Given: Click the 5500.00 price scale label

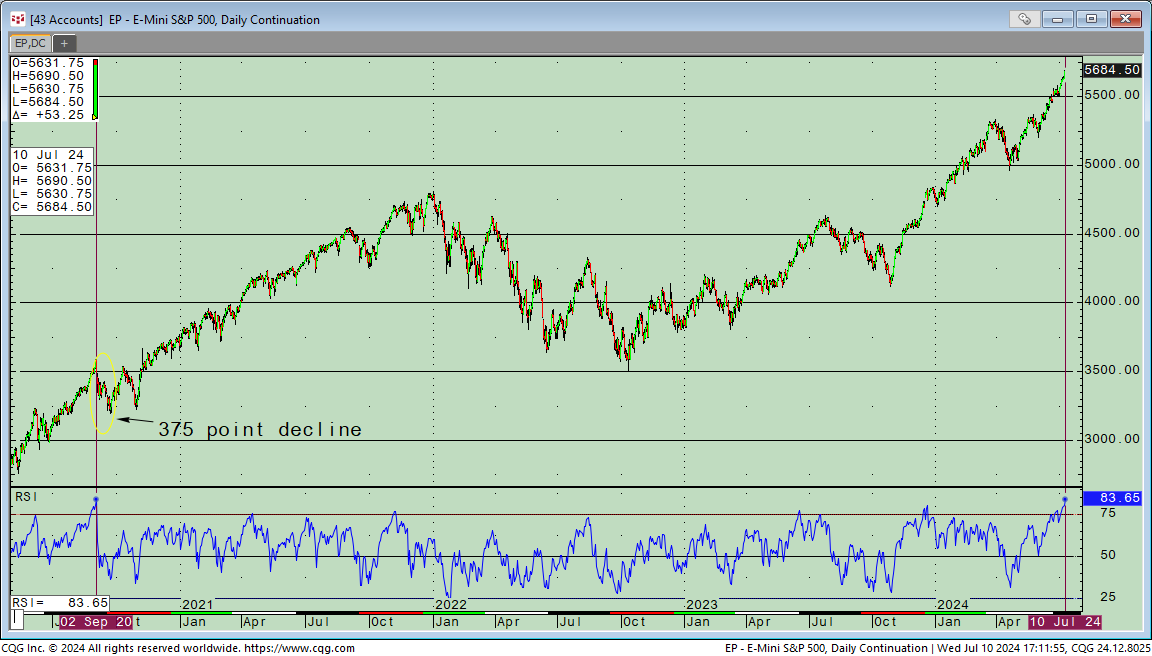Looking at the screenshot, I should click(1112, 95).
